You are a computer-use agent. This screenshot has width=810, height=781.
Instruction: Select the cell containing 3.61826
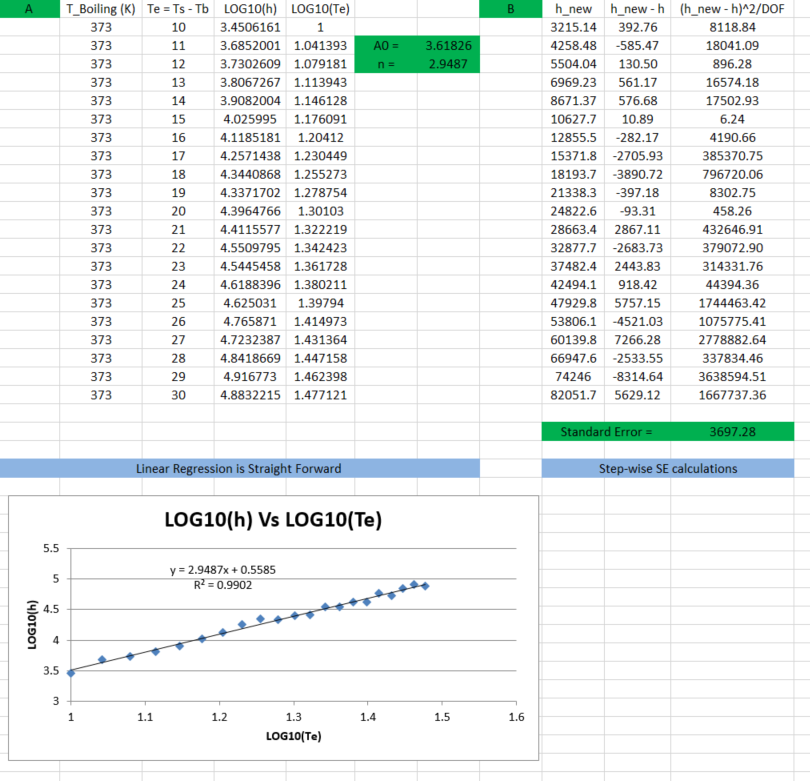448,46
